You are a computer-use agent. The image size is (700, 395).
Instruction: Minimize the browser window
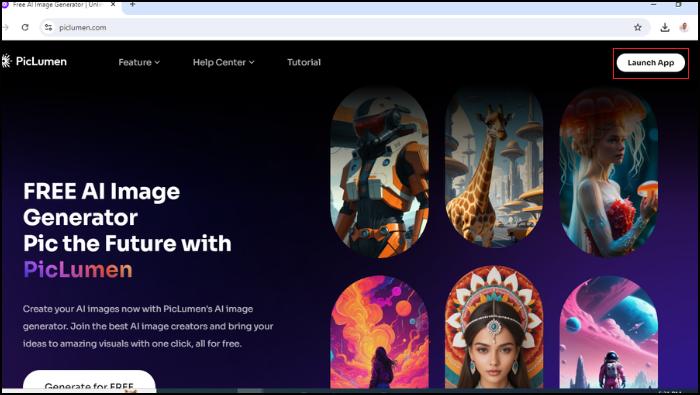click(654, 4)
